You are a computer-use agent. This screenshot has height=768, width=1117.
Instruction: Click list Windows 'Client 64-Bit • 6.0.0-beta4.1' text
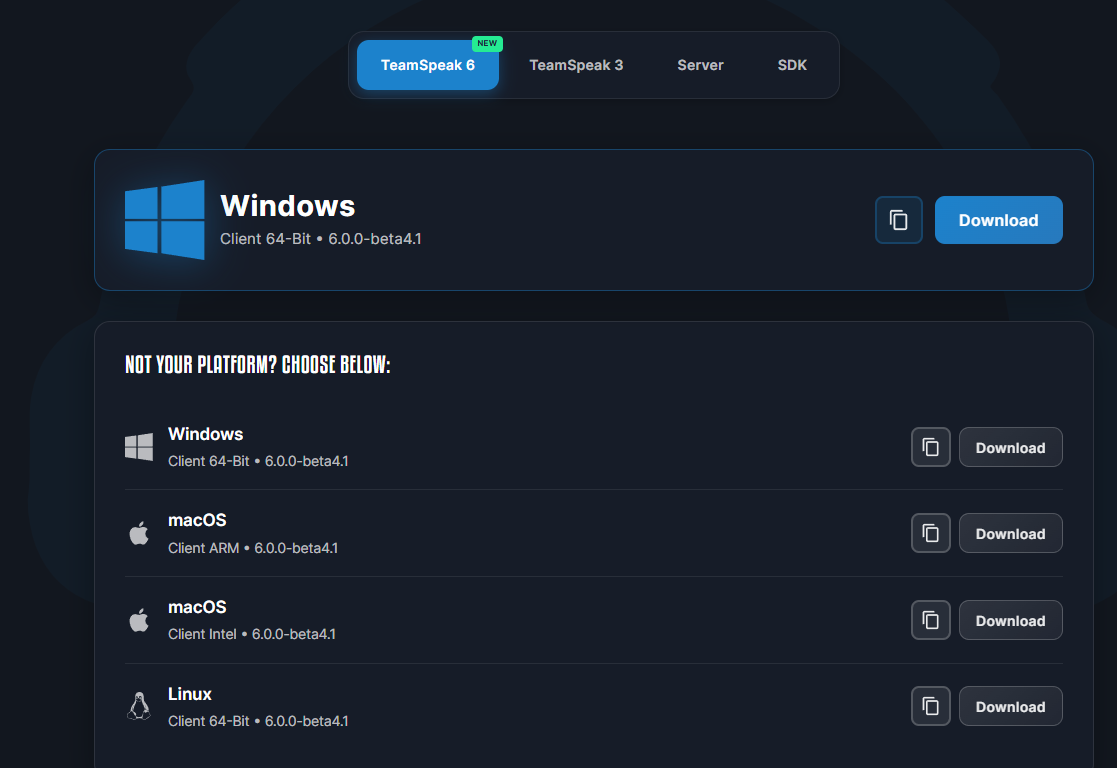click(258, 461)
